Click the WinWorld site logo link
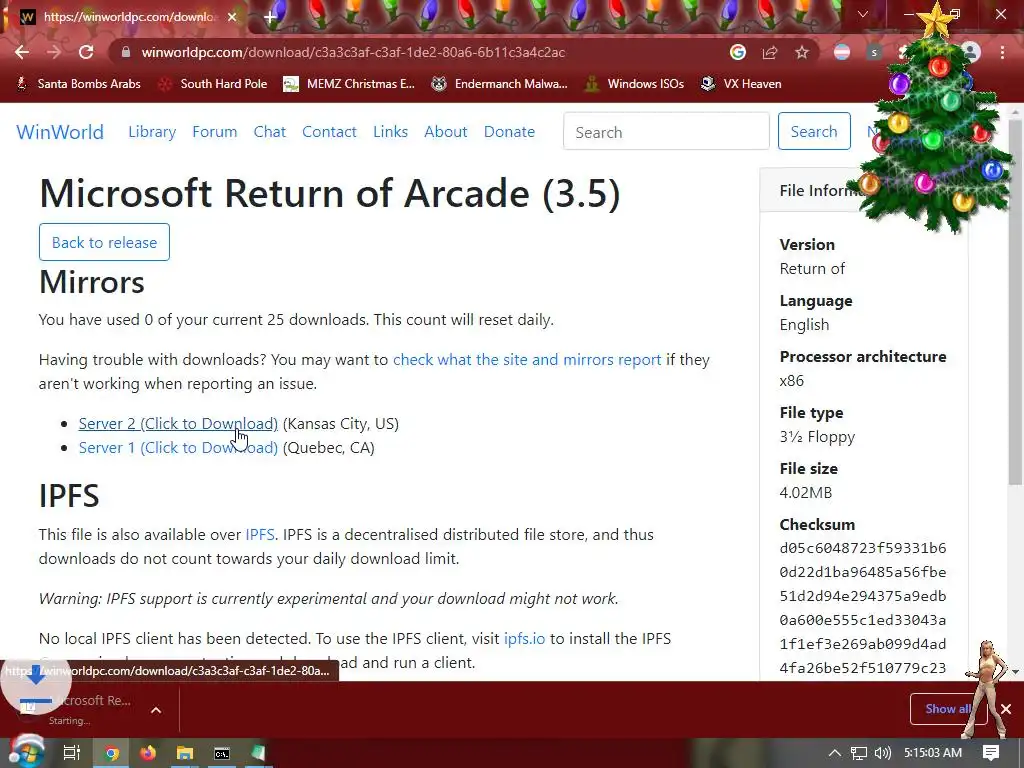Image resolution: width=1024 pixels, height=768 pixels. click(x=60, y=132)
